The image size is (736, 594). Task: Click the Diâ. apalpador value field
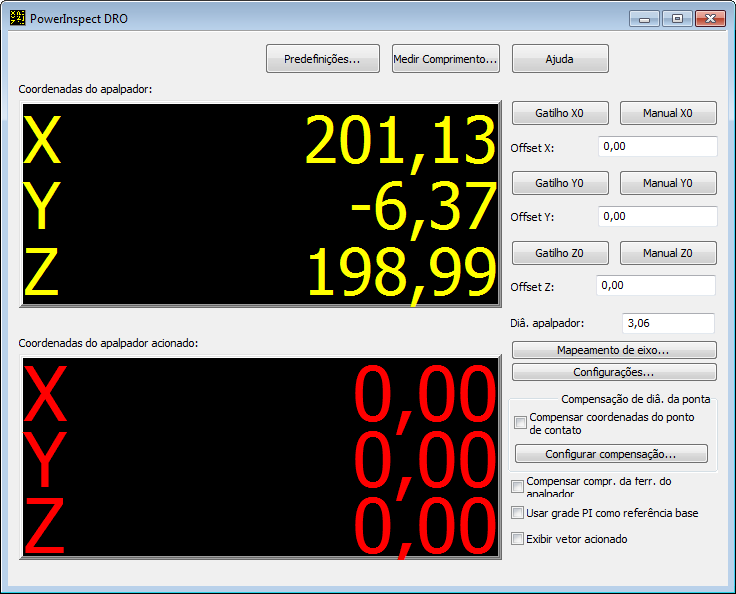[668, 324]
